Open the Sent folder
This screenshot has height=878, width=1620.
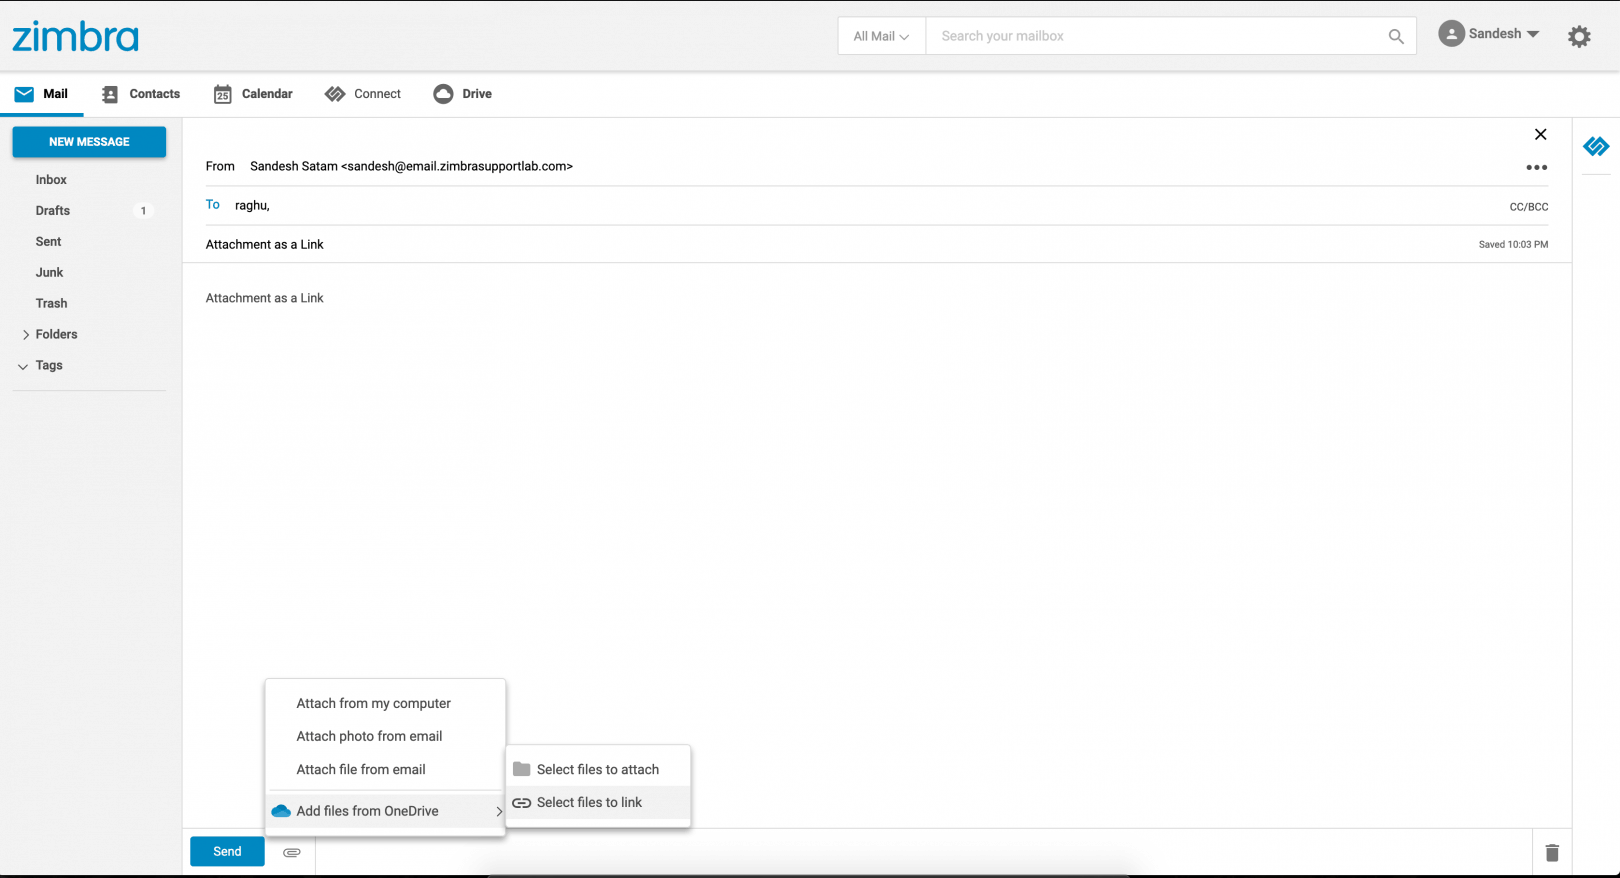[48, 242]
